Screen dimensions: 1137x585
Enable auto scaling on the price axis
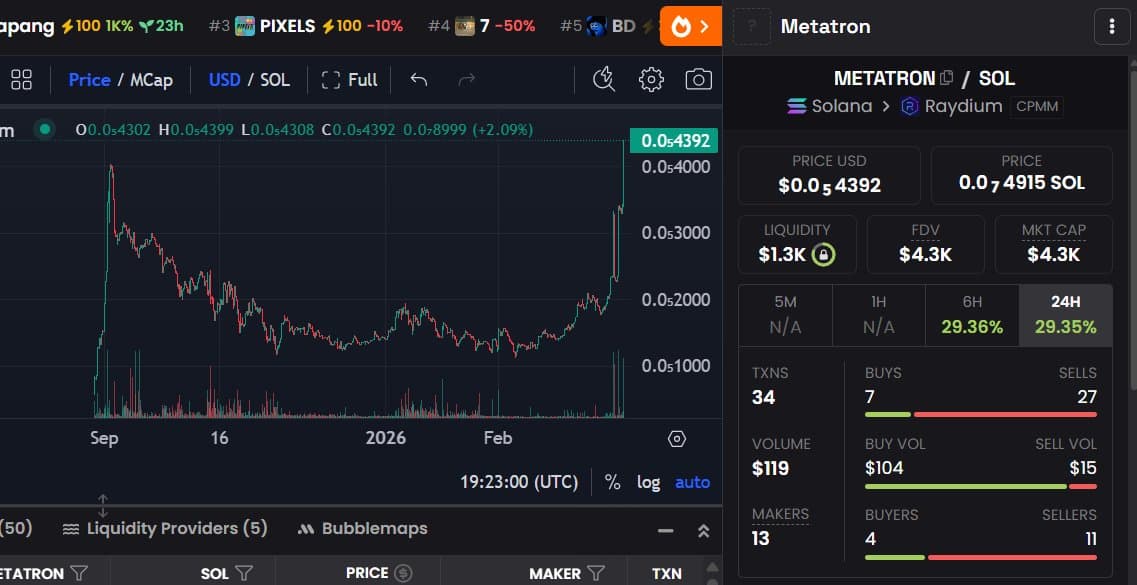tap(692, 482)
